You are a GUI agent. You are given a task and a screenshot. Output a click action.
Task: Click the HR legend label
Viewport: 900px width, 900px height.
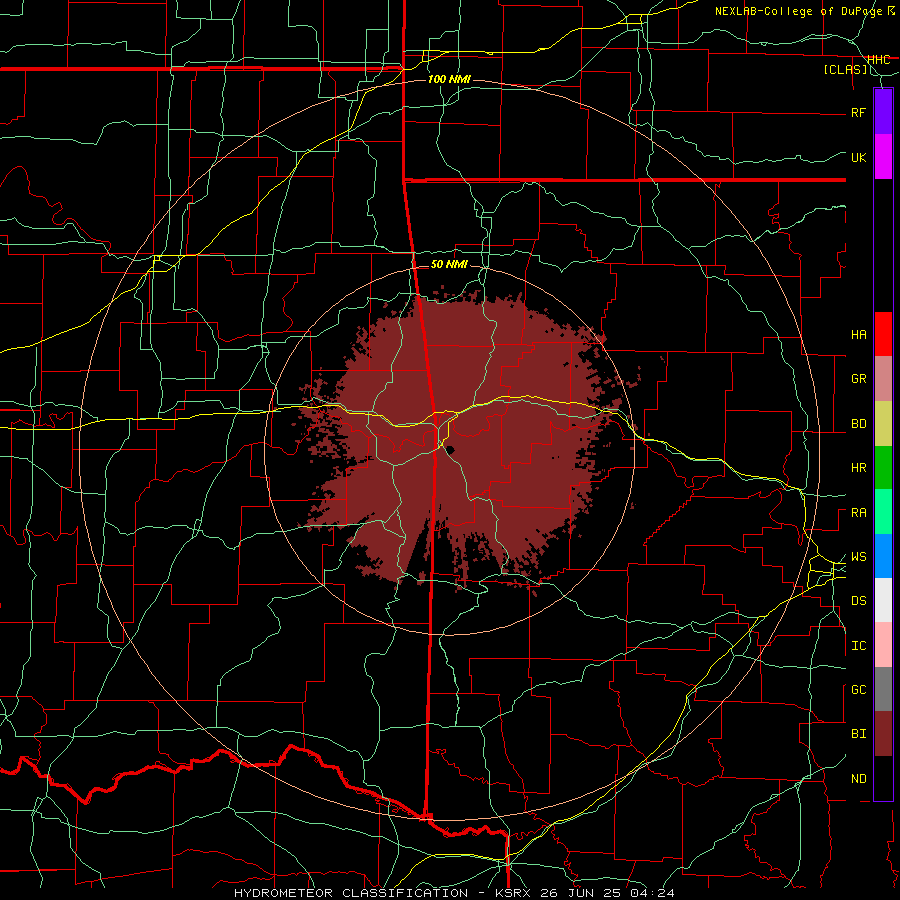coord(858,468)
